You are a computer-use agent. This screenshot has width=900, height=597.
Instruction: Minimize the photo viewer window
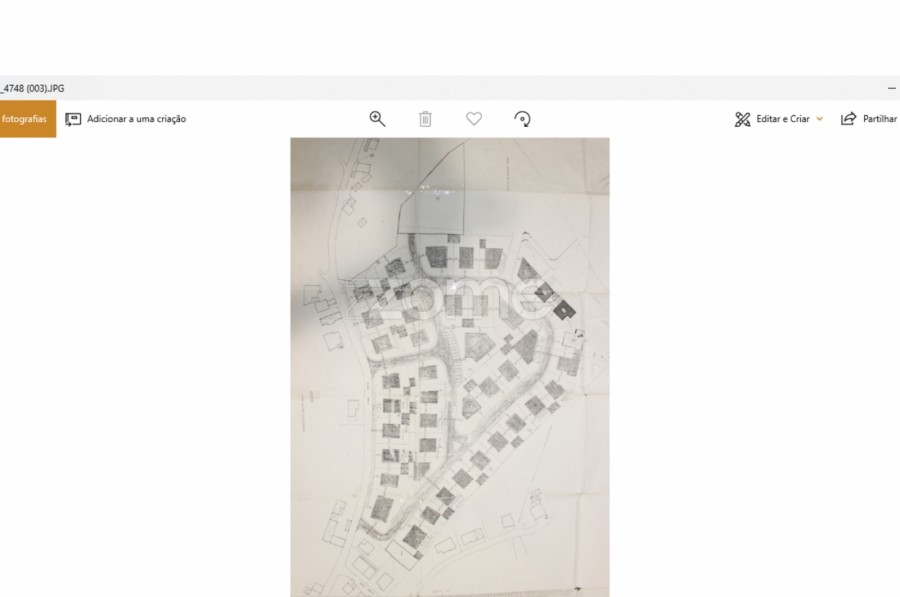coord(891,88)
